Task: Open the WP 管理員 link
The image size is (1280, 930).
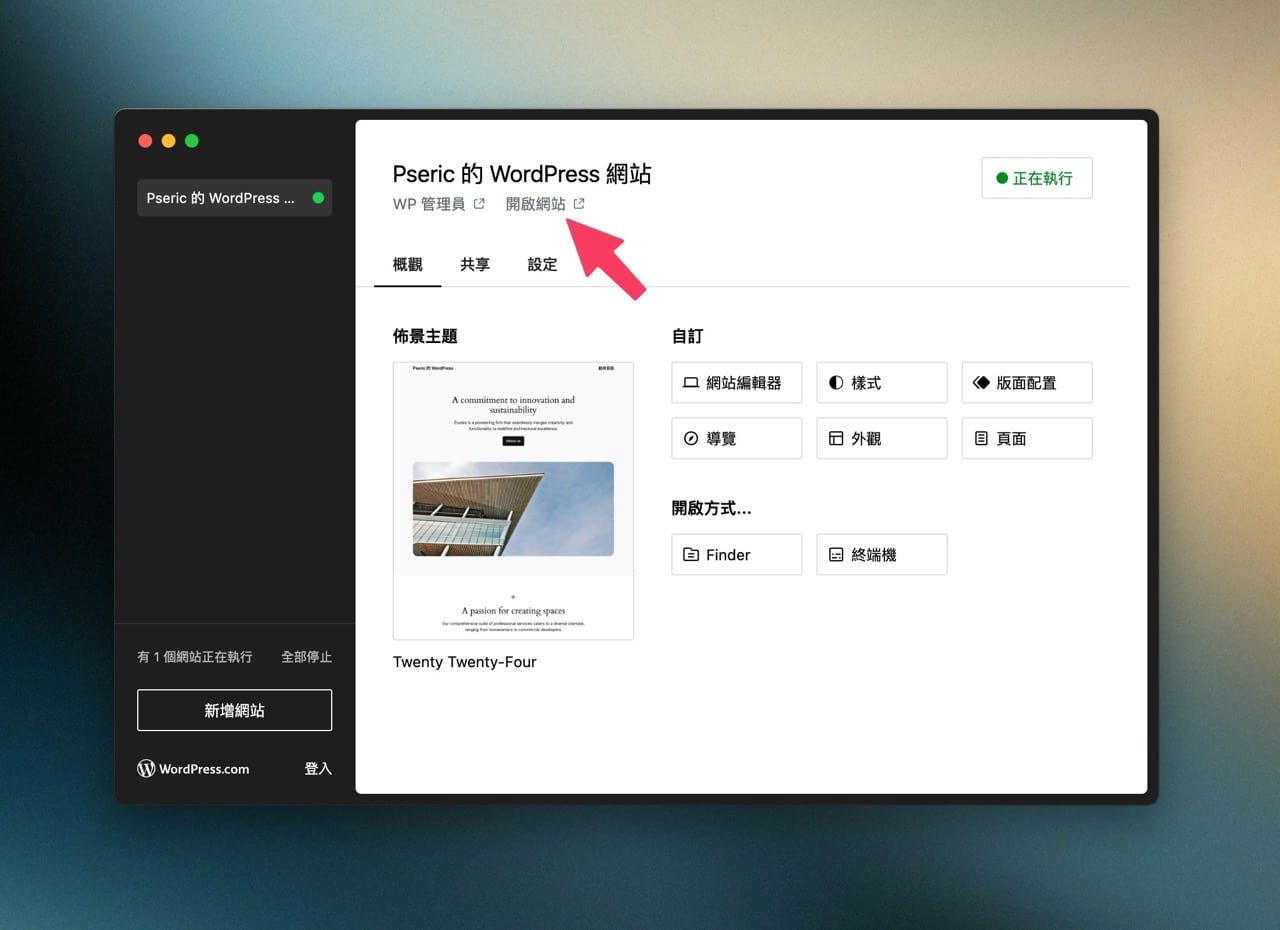Action: (x=439, y=204)
